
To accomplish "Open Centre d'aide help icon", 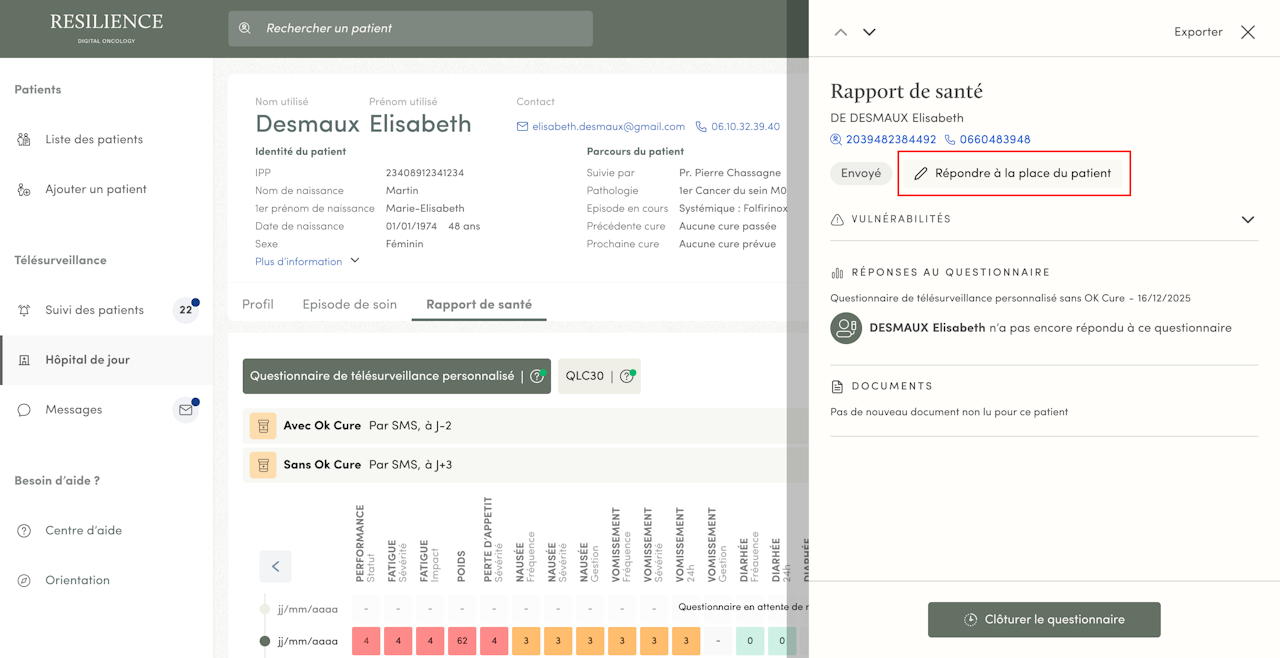I will (24, 531).
